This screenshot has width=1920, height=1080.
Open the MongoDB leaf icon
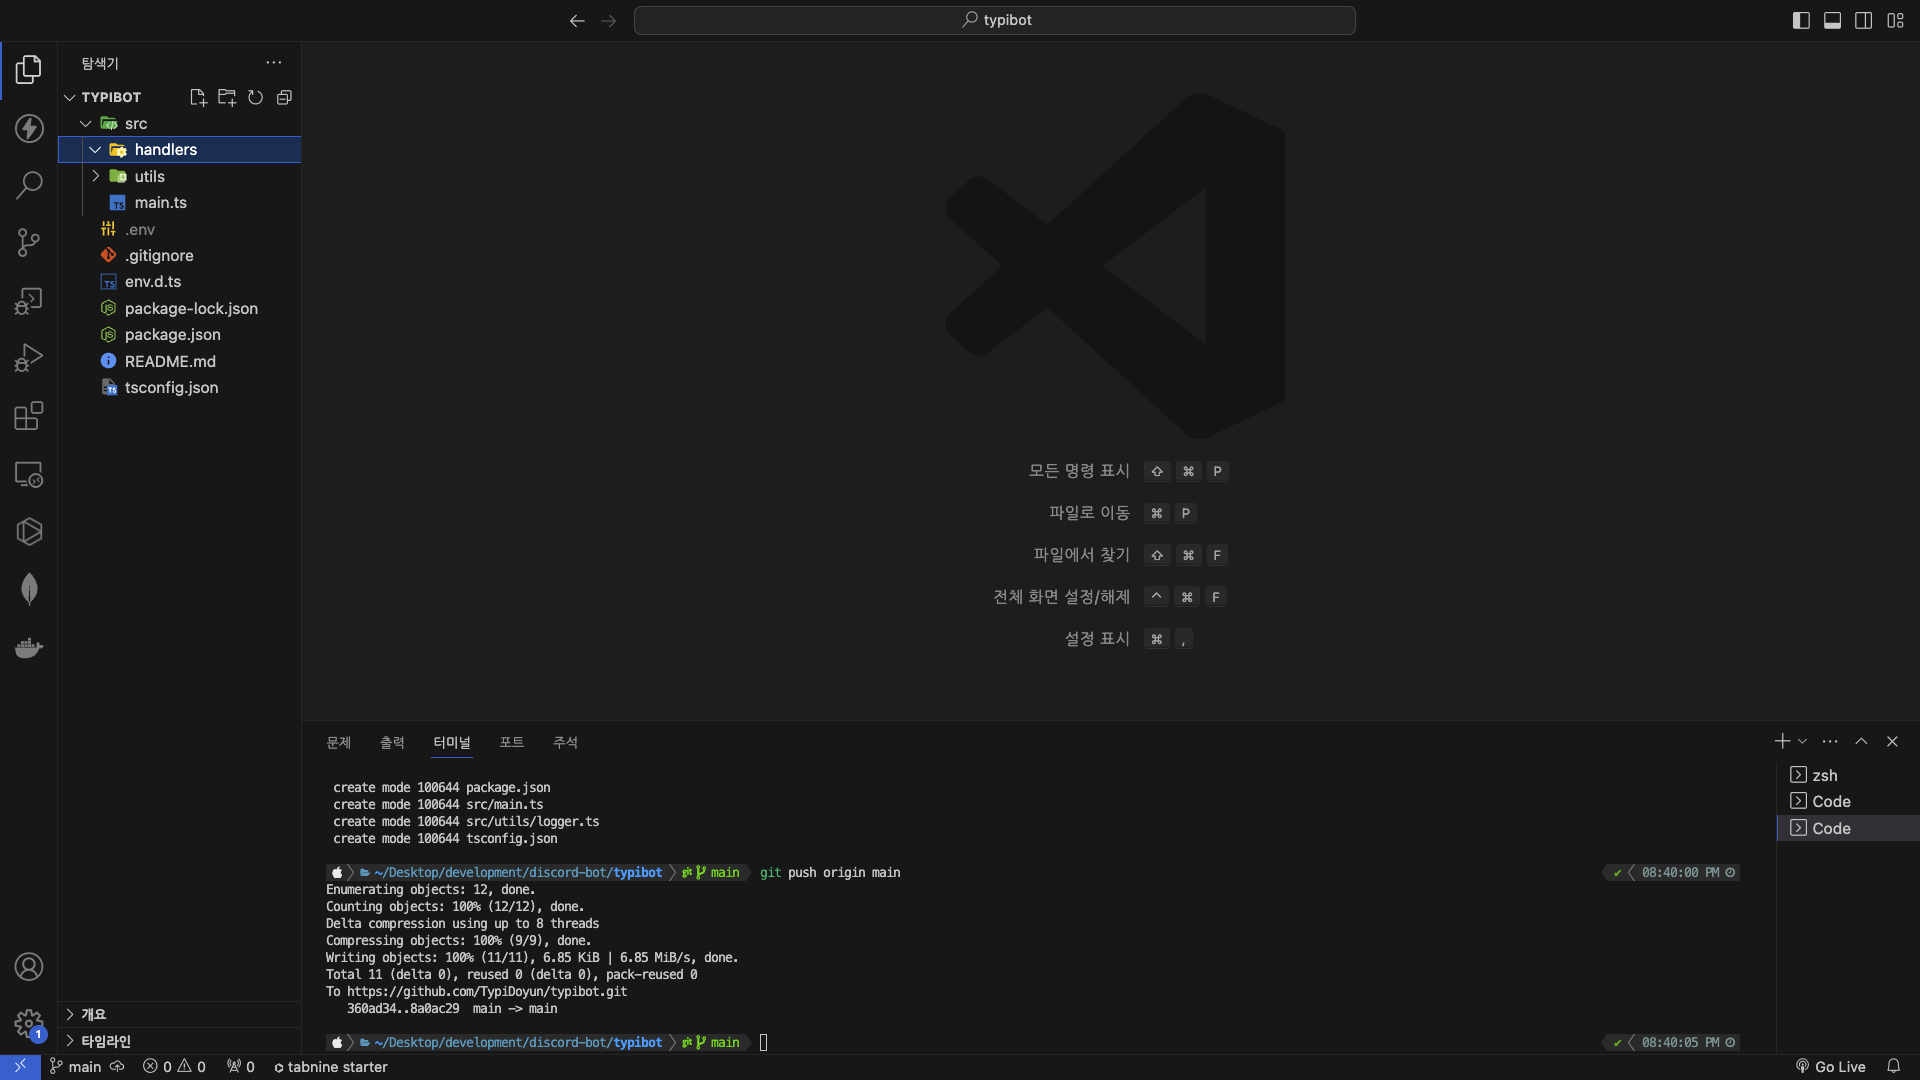pos(29,589)
